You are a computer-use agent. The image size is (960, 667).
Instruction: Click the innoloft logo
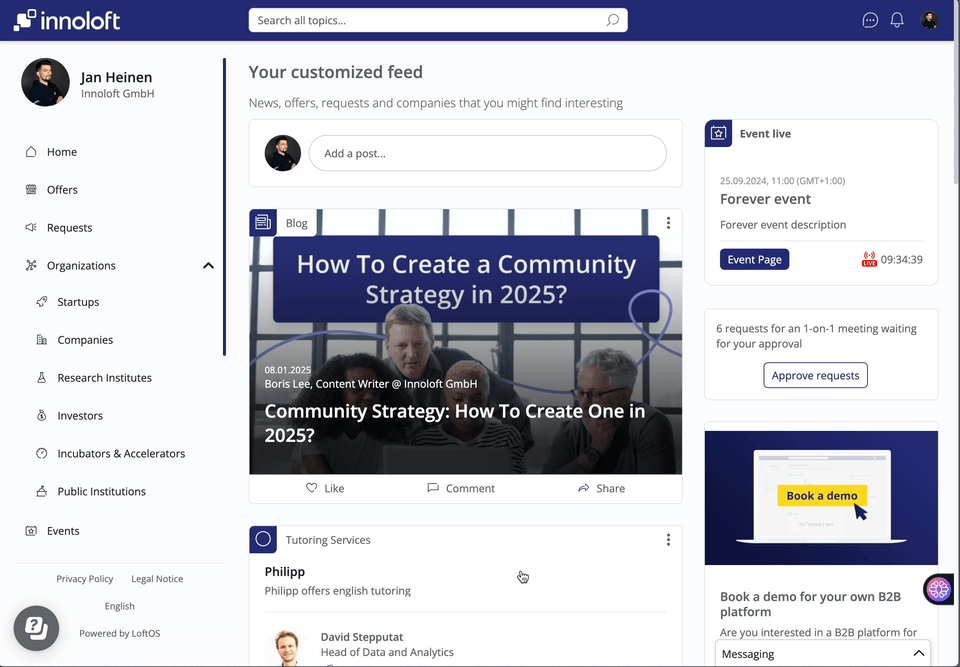[x=66, y=20]
